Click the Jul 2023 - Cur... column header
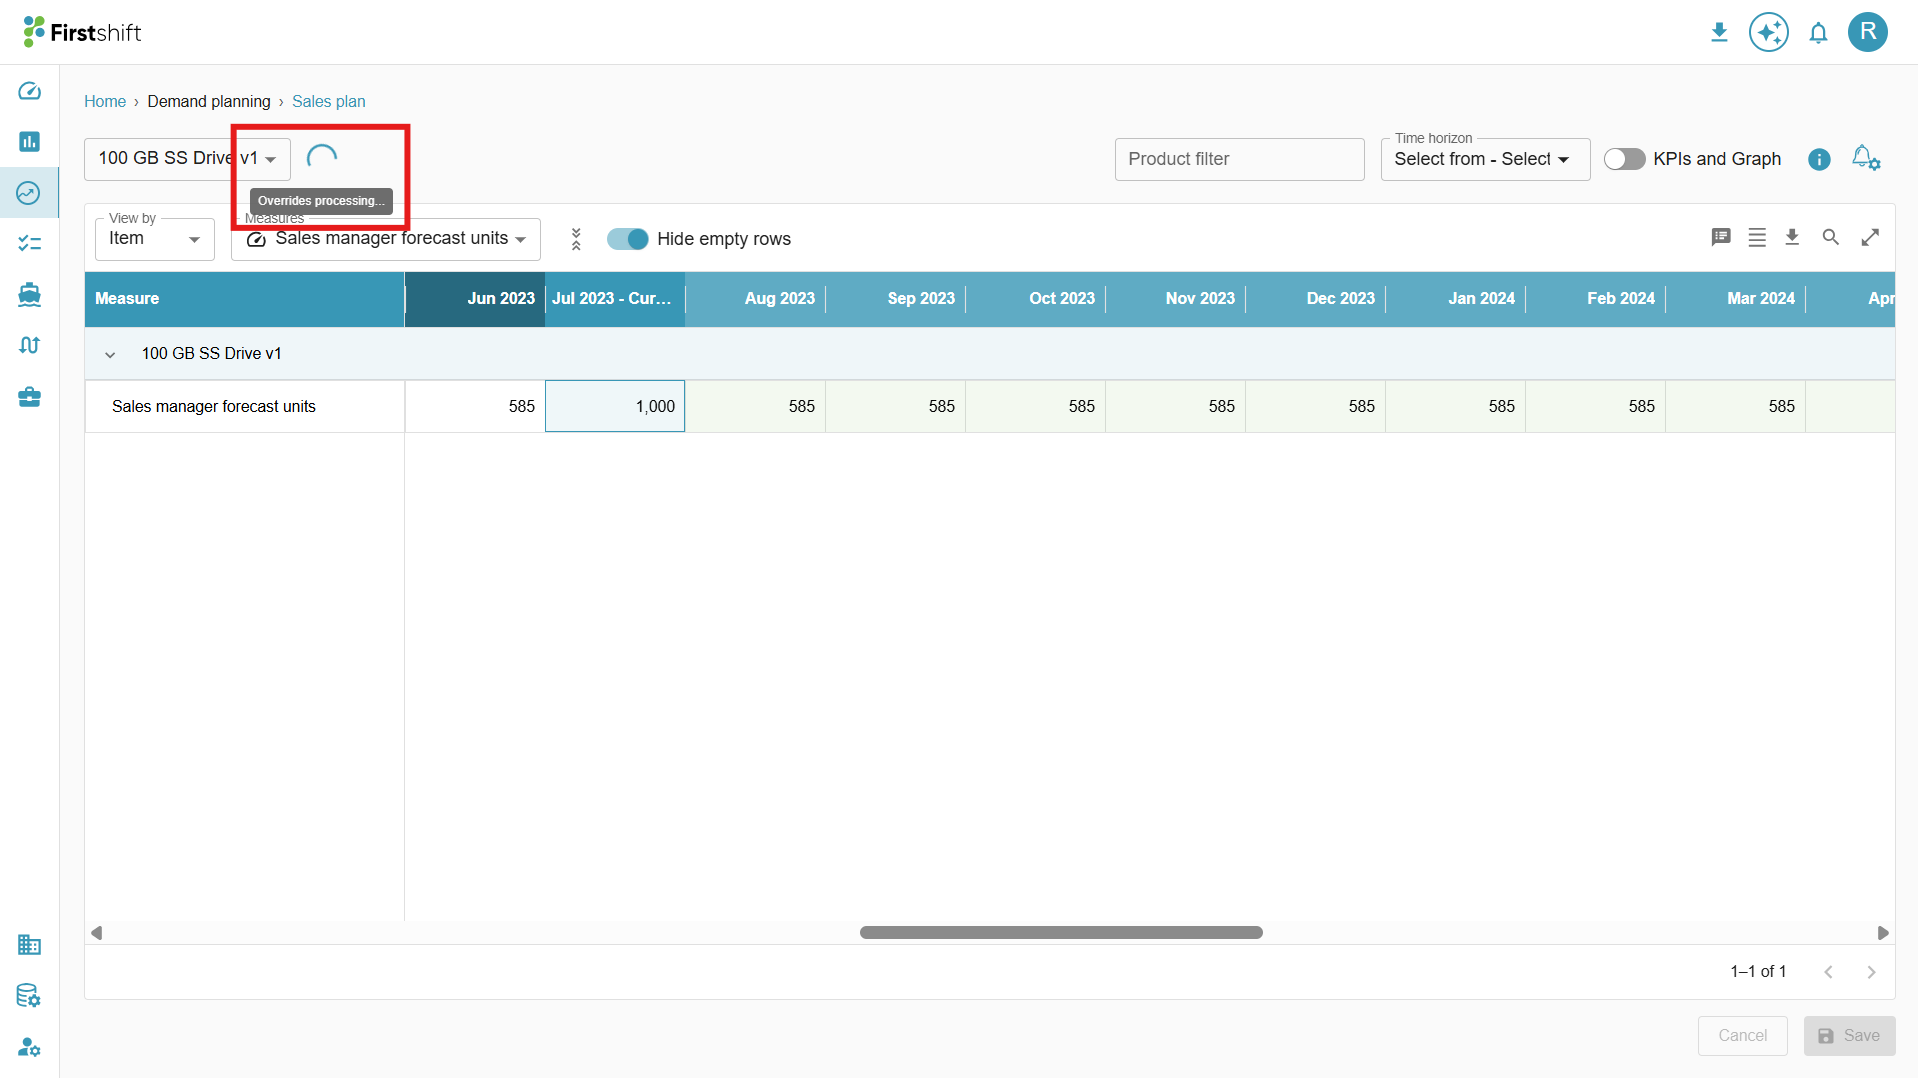The width and height of the screenshot is (1918, 1078). click(615, 298)
